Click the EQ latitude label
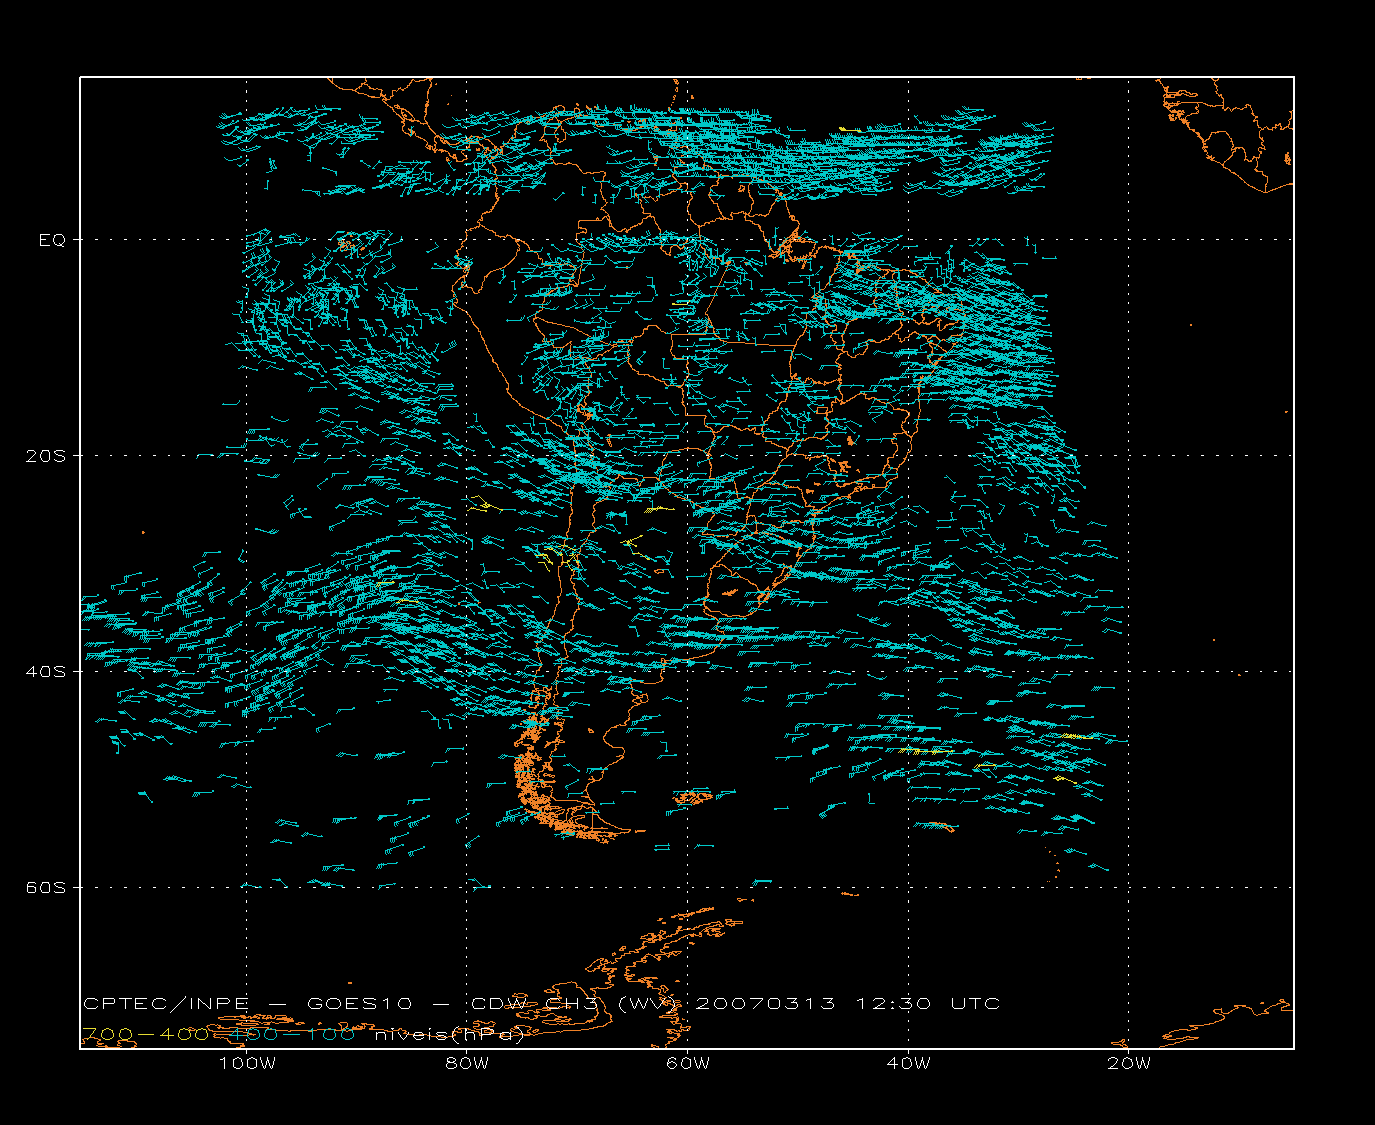The height and width of the screenshot is (1125, 1375). (52, 240)
